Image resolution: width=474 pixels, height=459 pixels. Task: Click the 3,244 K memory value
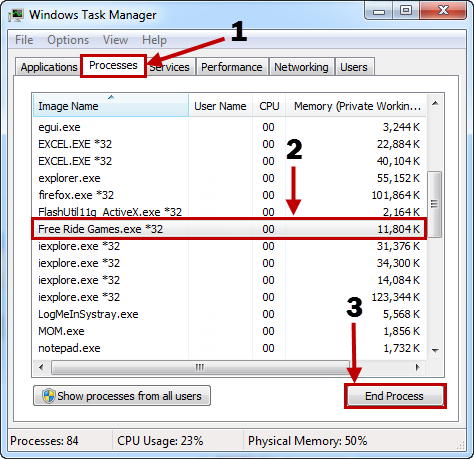pyautogui.click(x=401, y=127)
